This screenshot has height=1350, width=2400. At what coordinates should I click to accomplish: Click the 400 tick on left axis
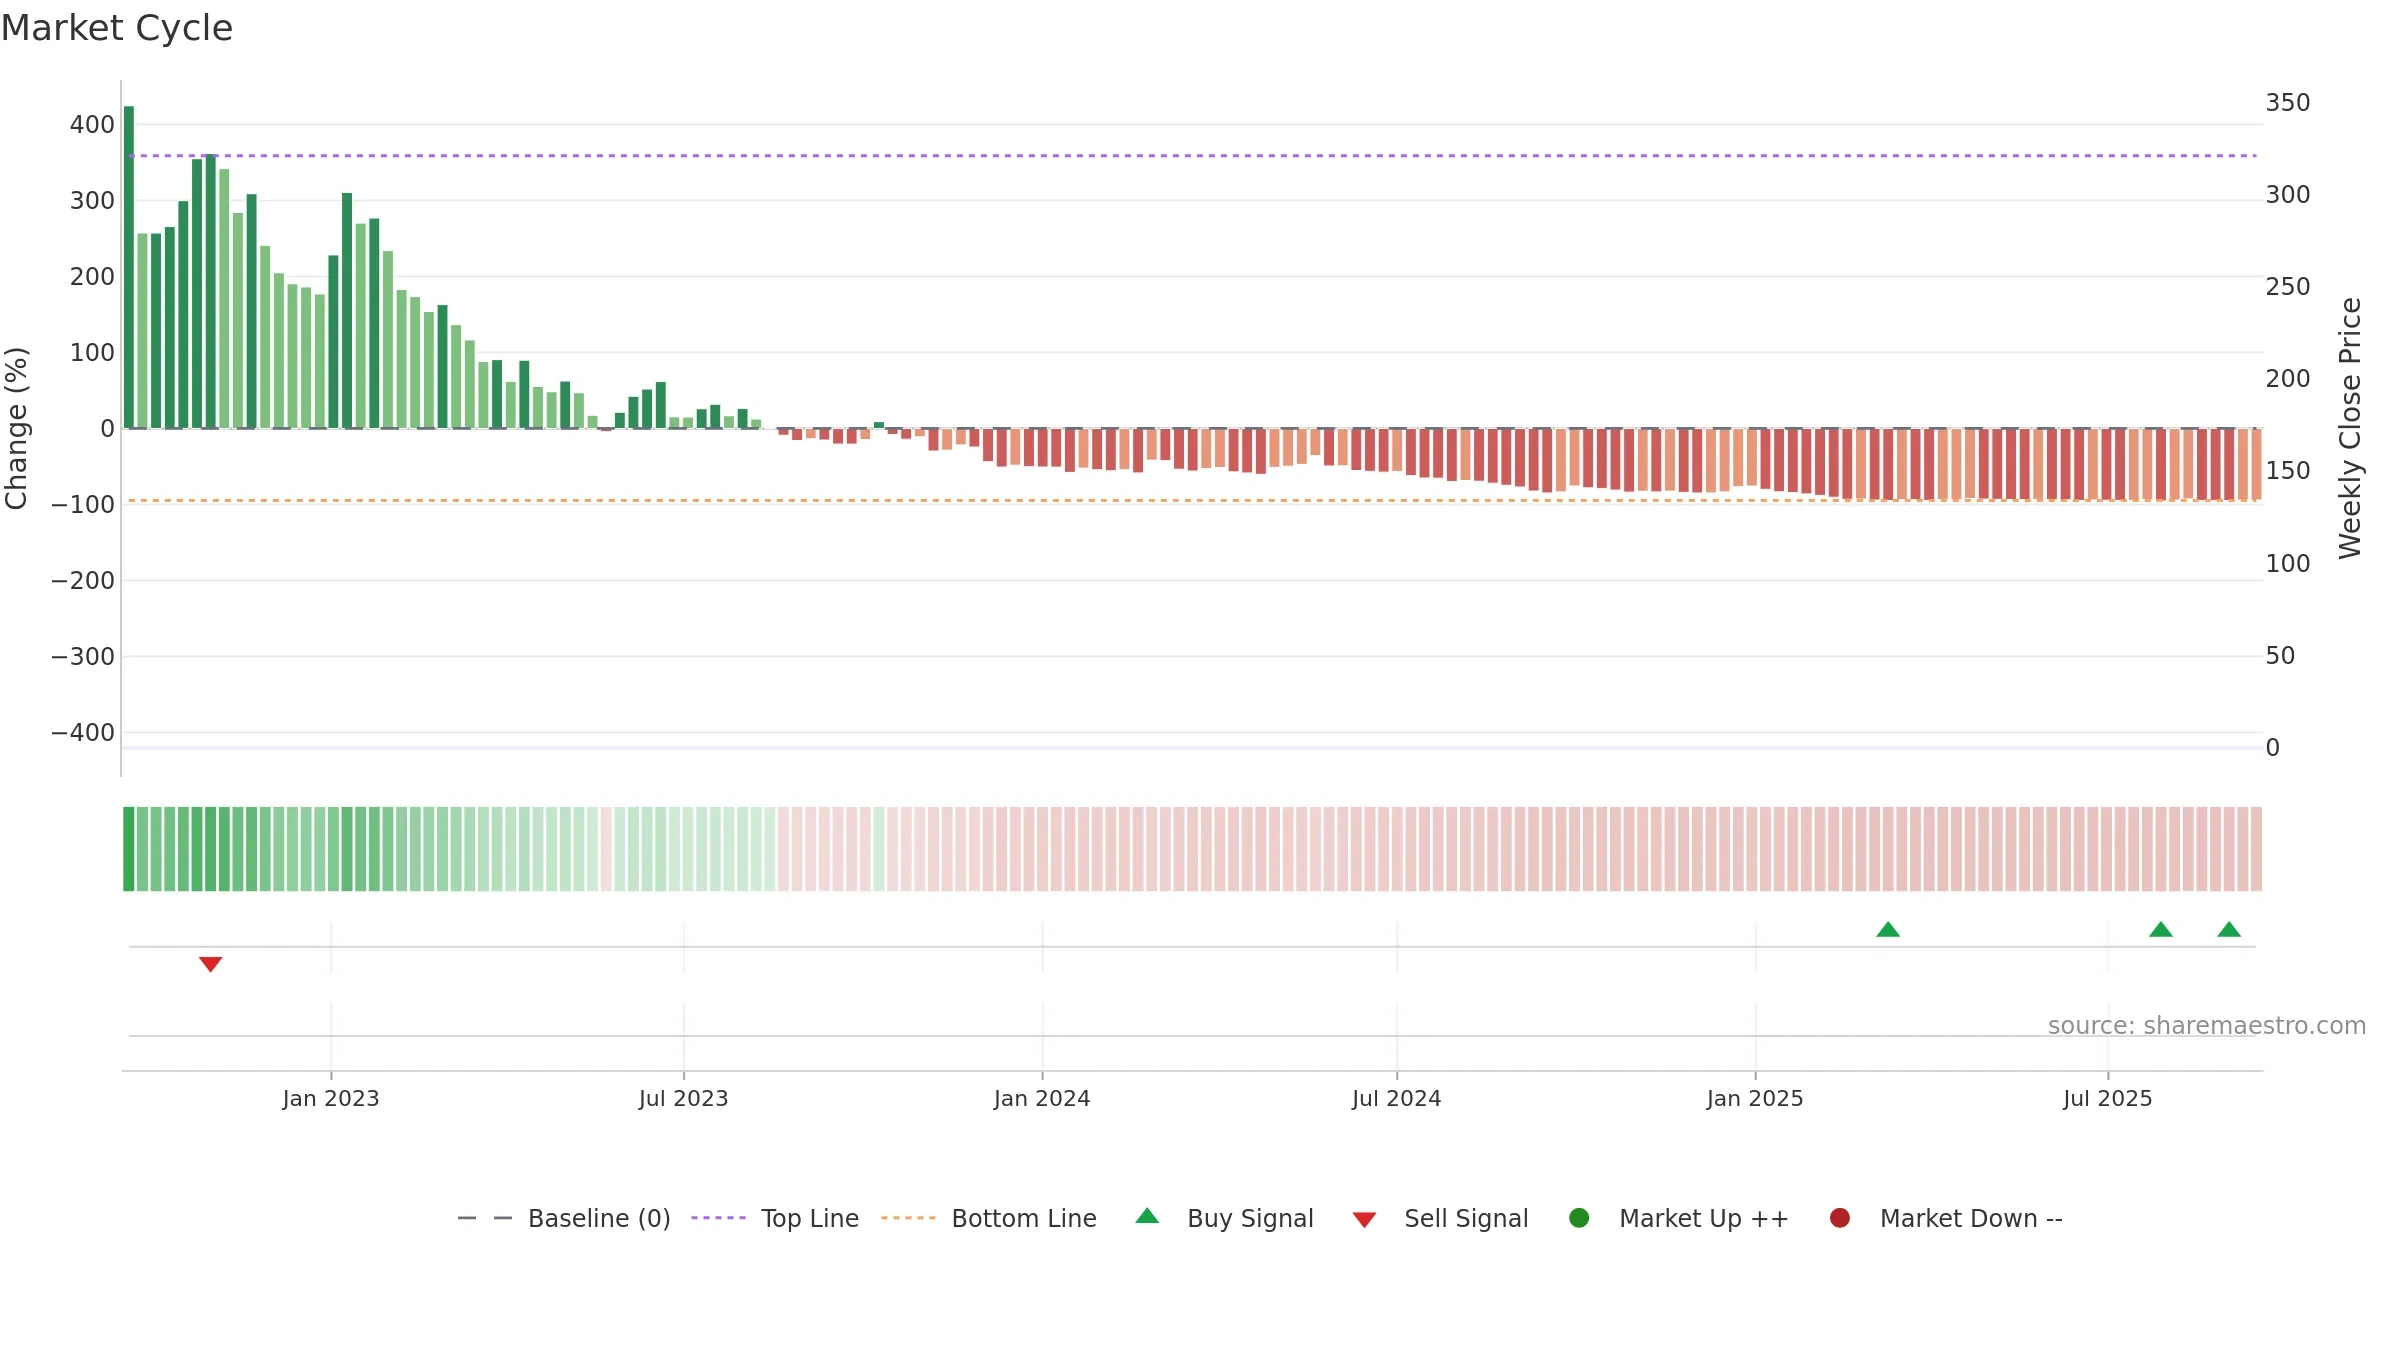pyautogui.click(x=92, y=125)
